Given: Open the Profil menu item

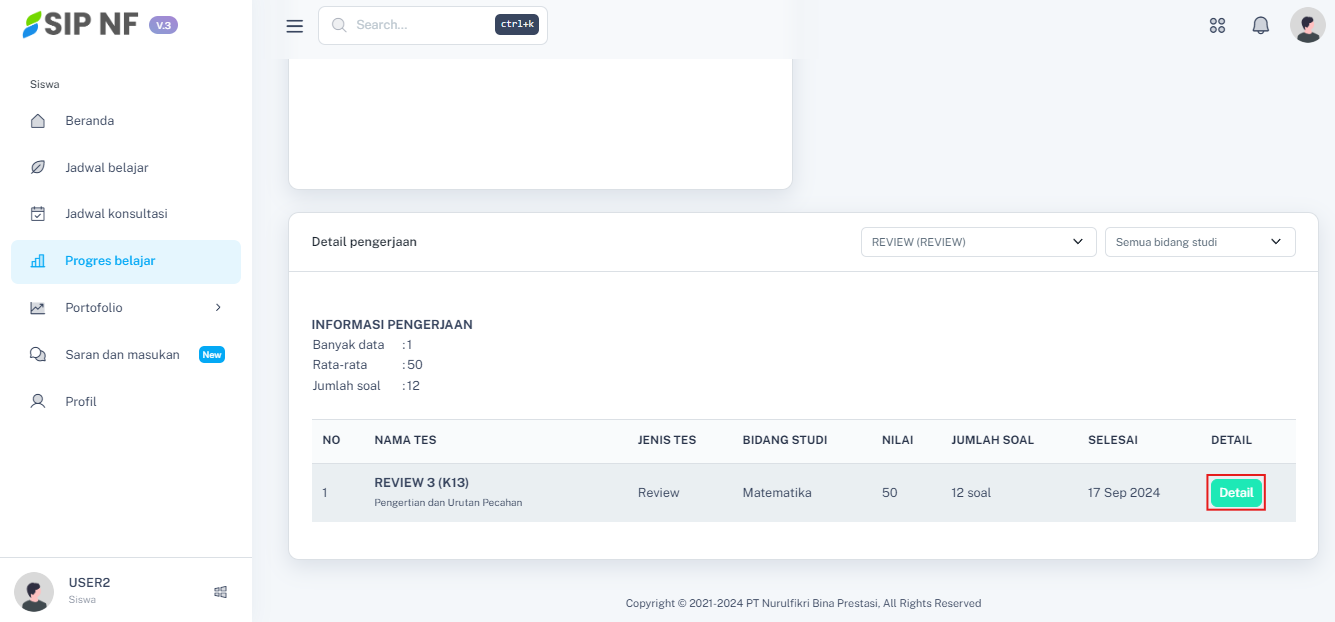Looking at the screenshot, I should click(x=81, y=402).
